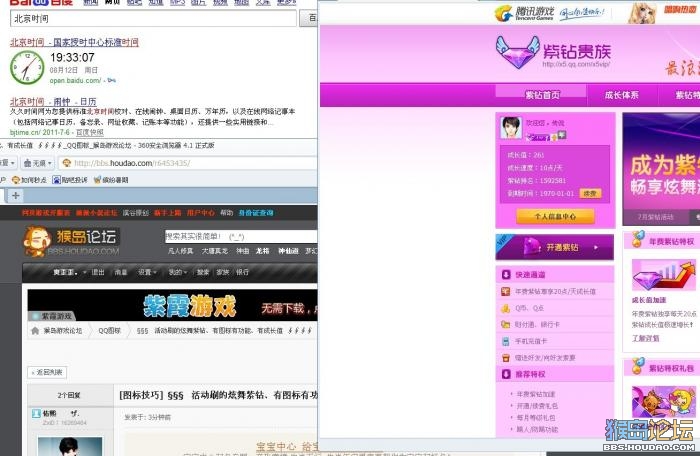
Task: Click the browser address bar with bbs.houdao.com
Action: [188, 163]
